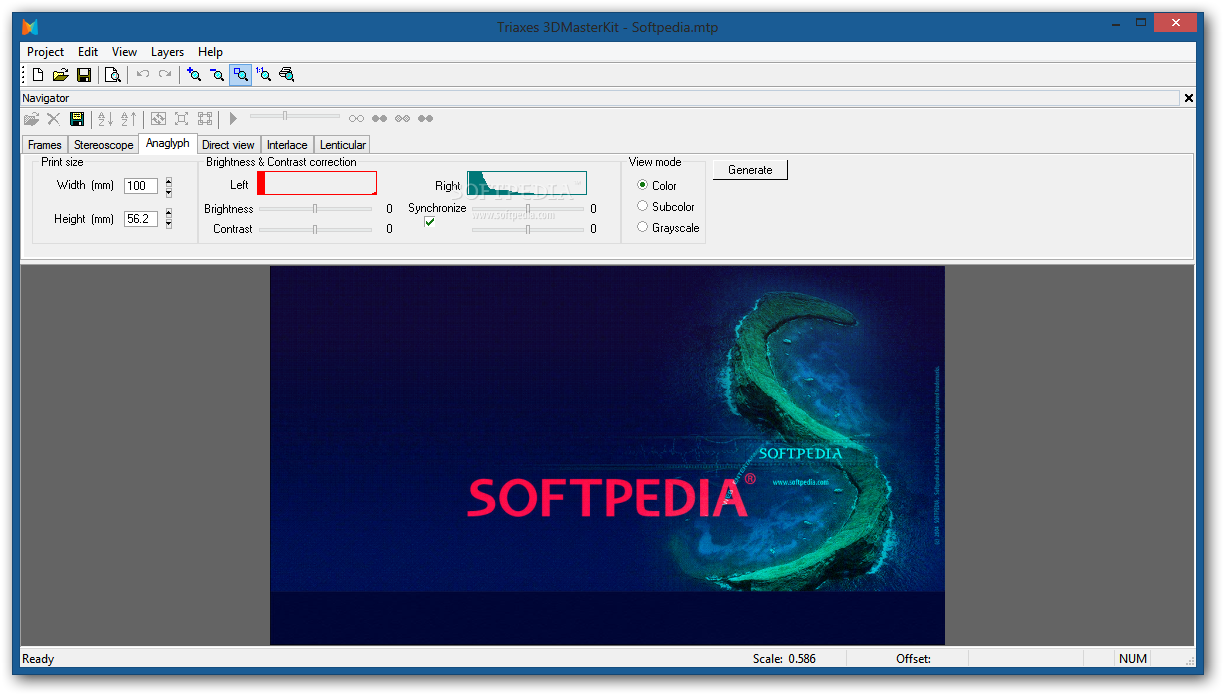Select the Color view mode radio button
This screenshot has width=1224, height=695.
tap(643, 185)
